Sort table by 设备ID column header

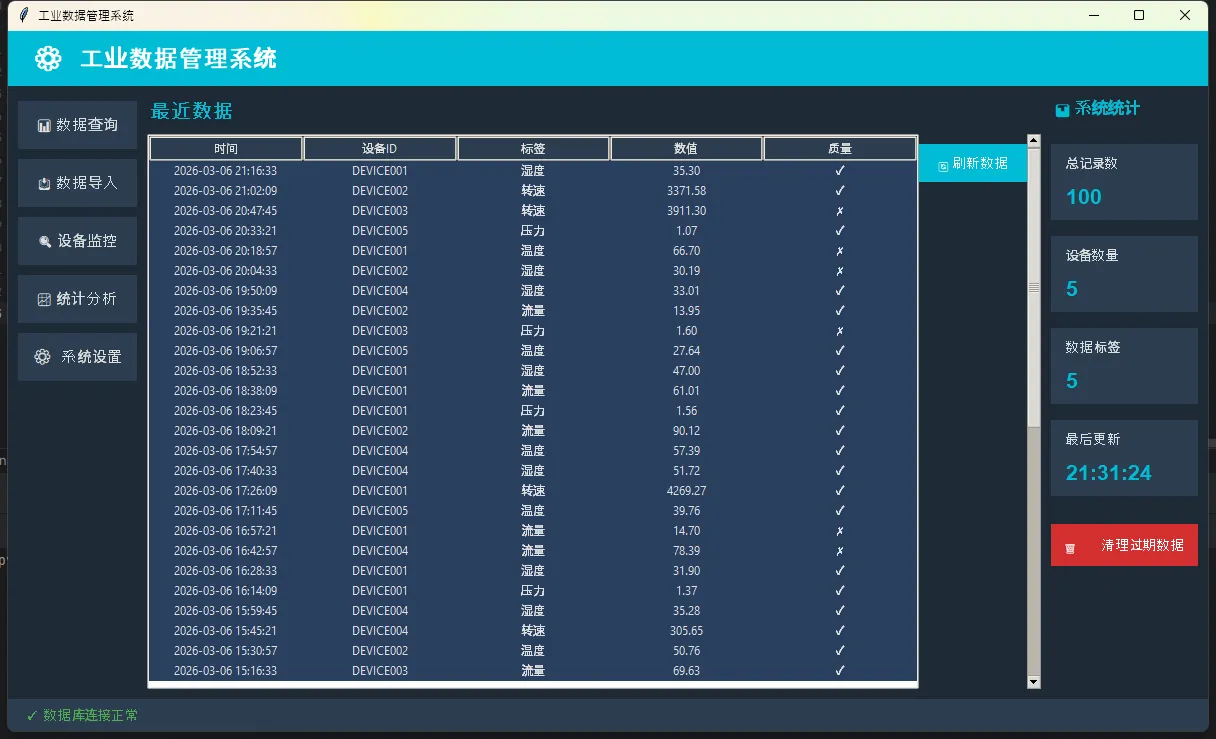coord(380,149)
